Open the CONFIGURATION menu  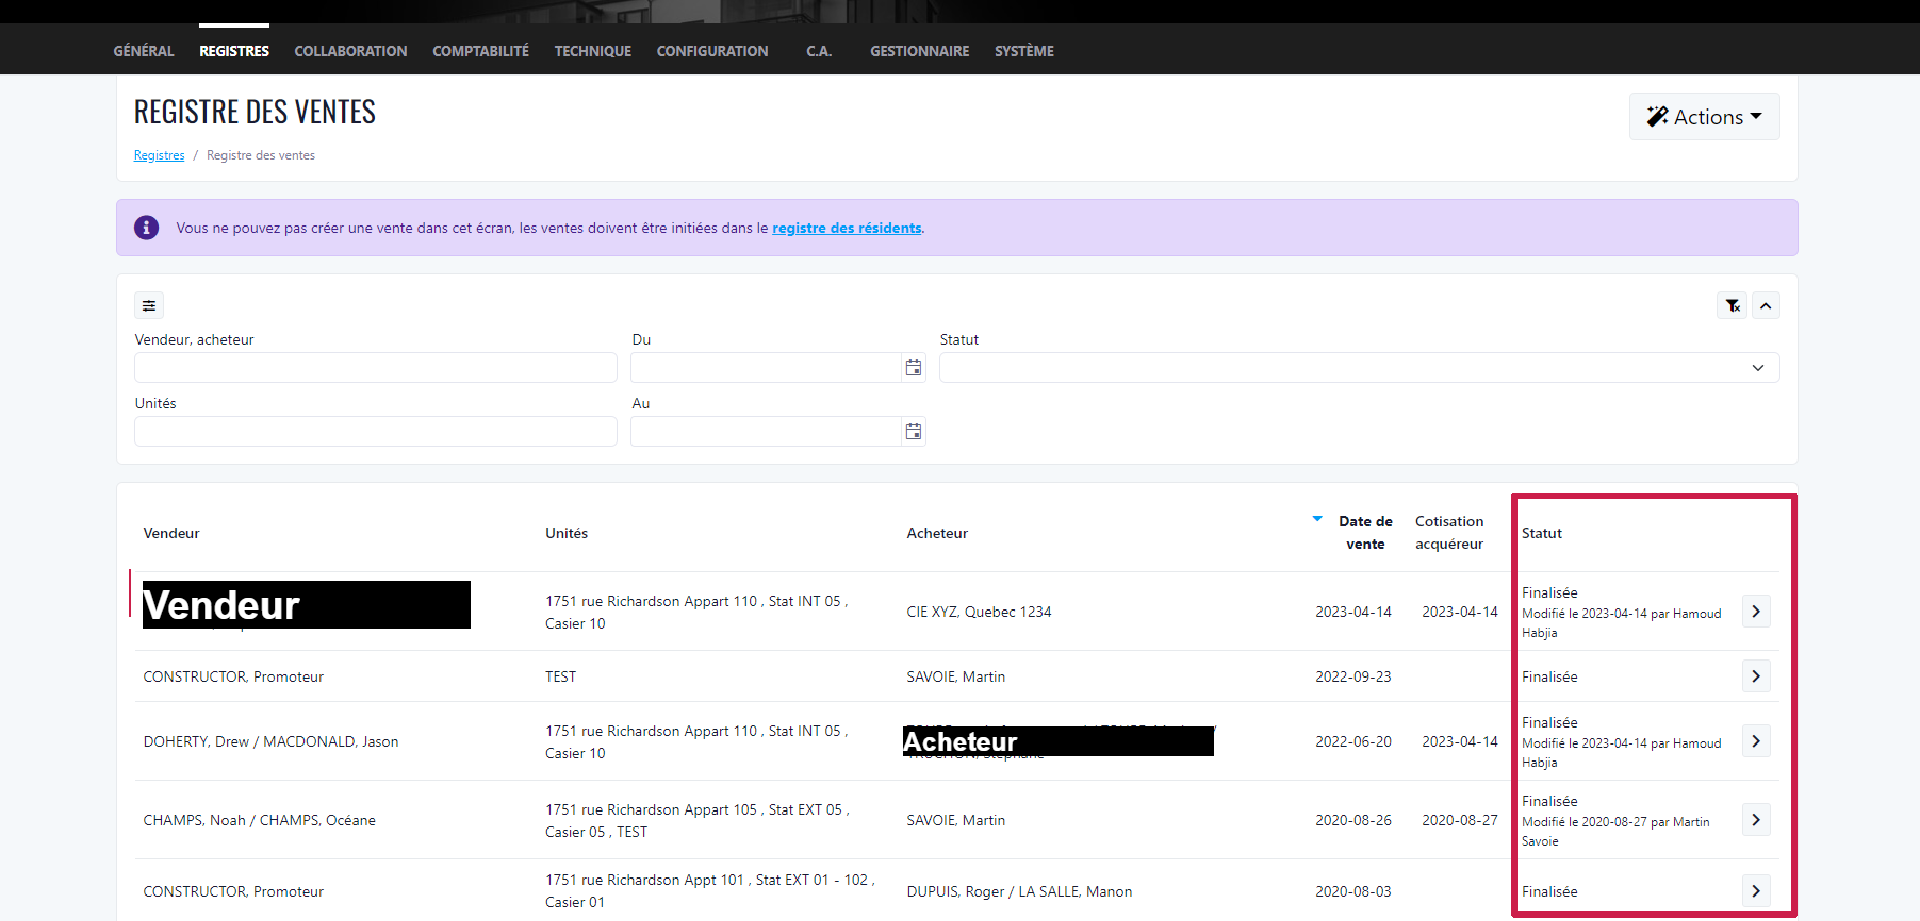[712, 51]
